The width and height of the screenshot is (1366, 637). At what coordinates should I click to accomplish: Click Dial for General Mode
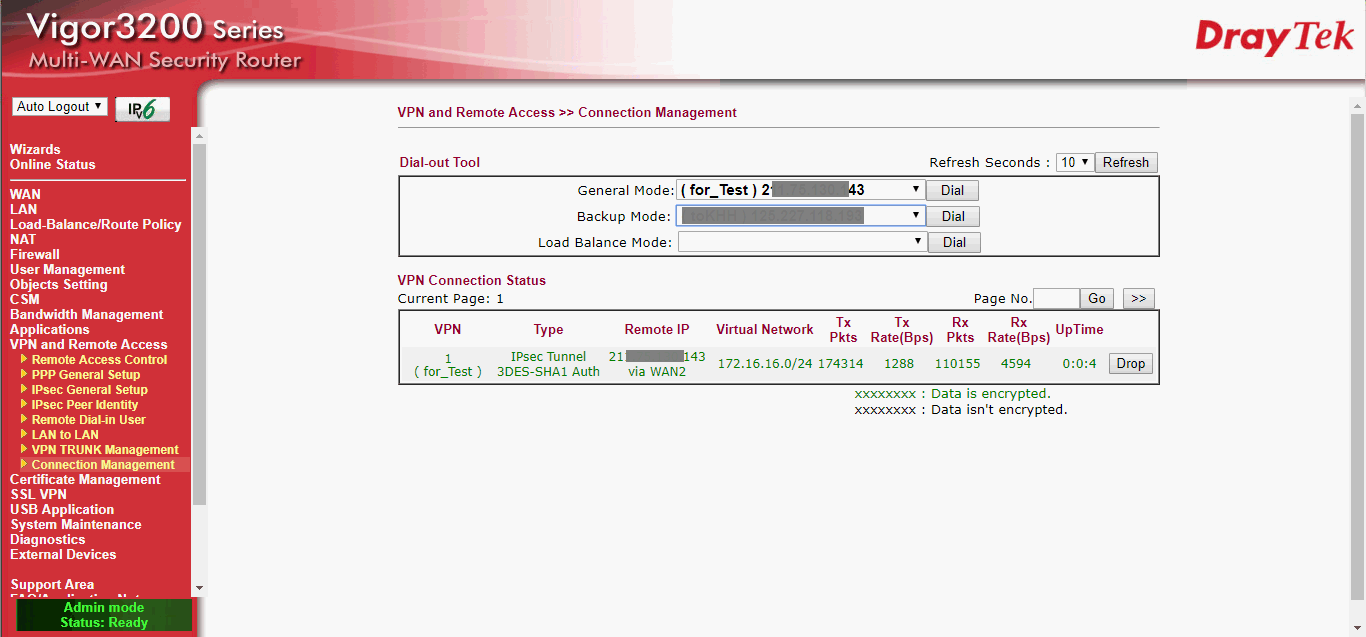[953, 190]
